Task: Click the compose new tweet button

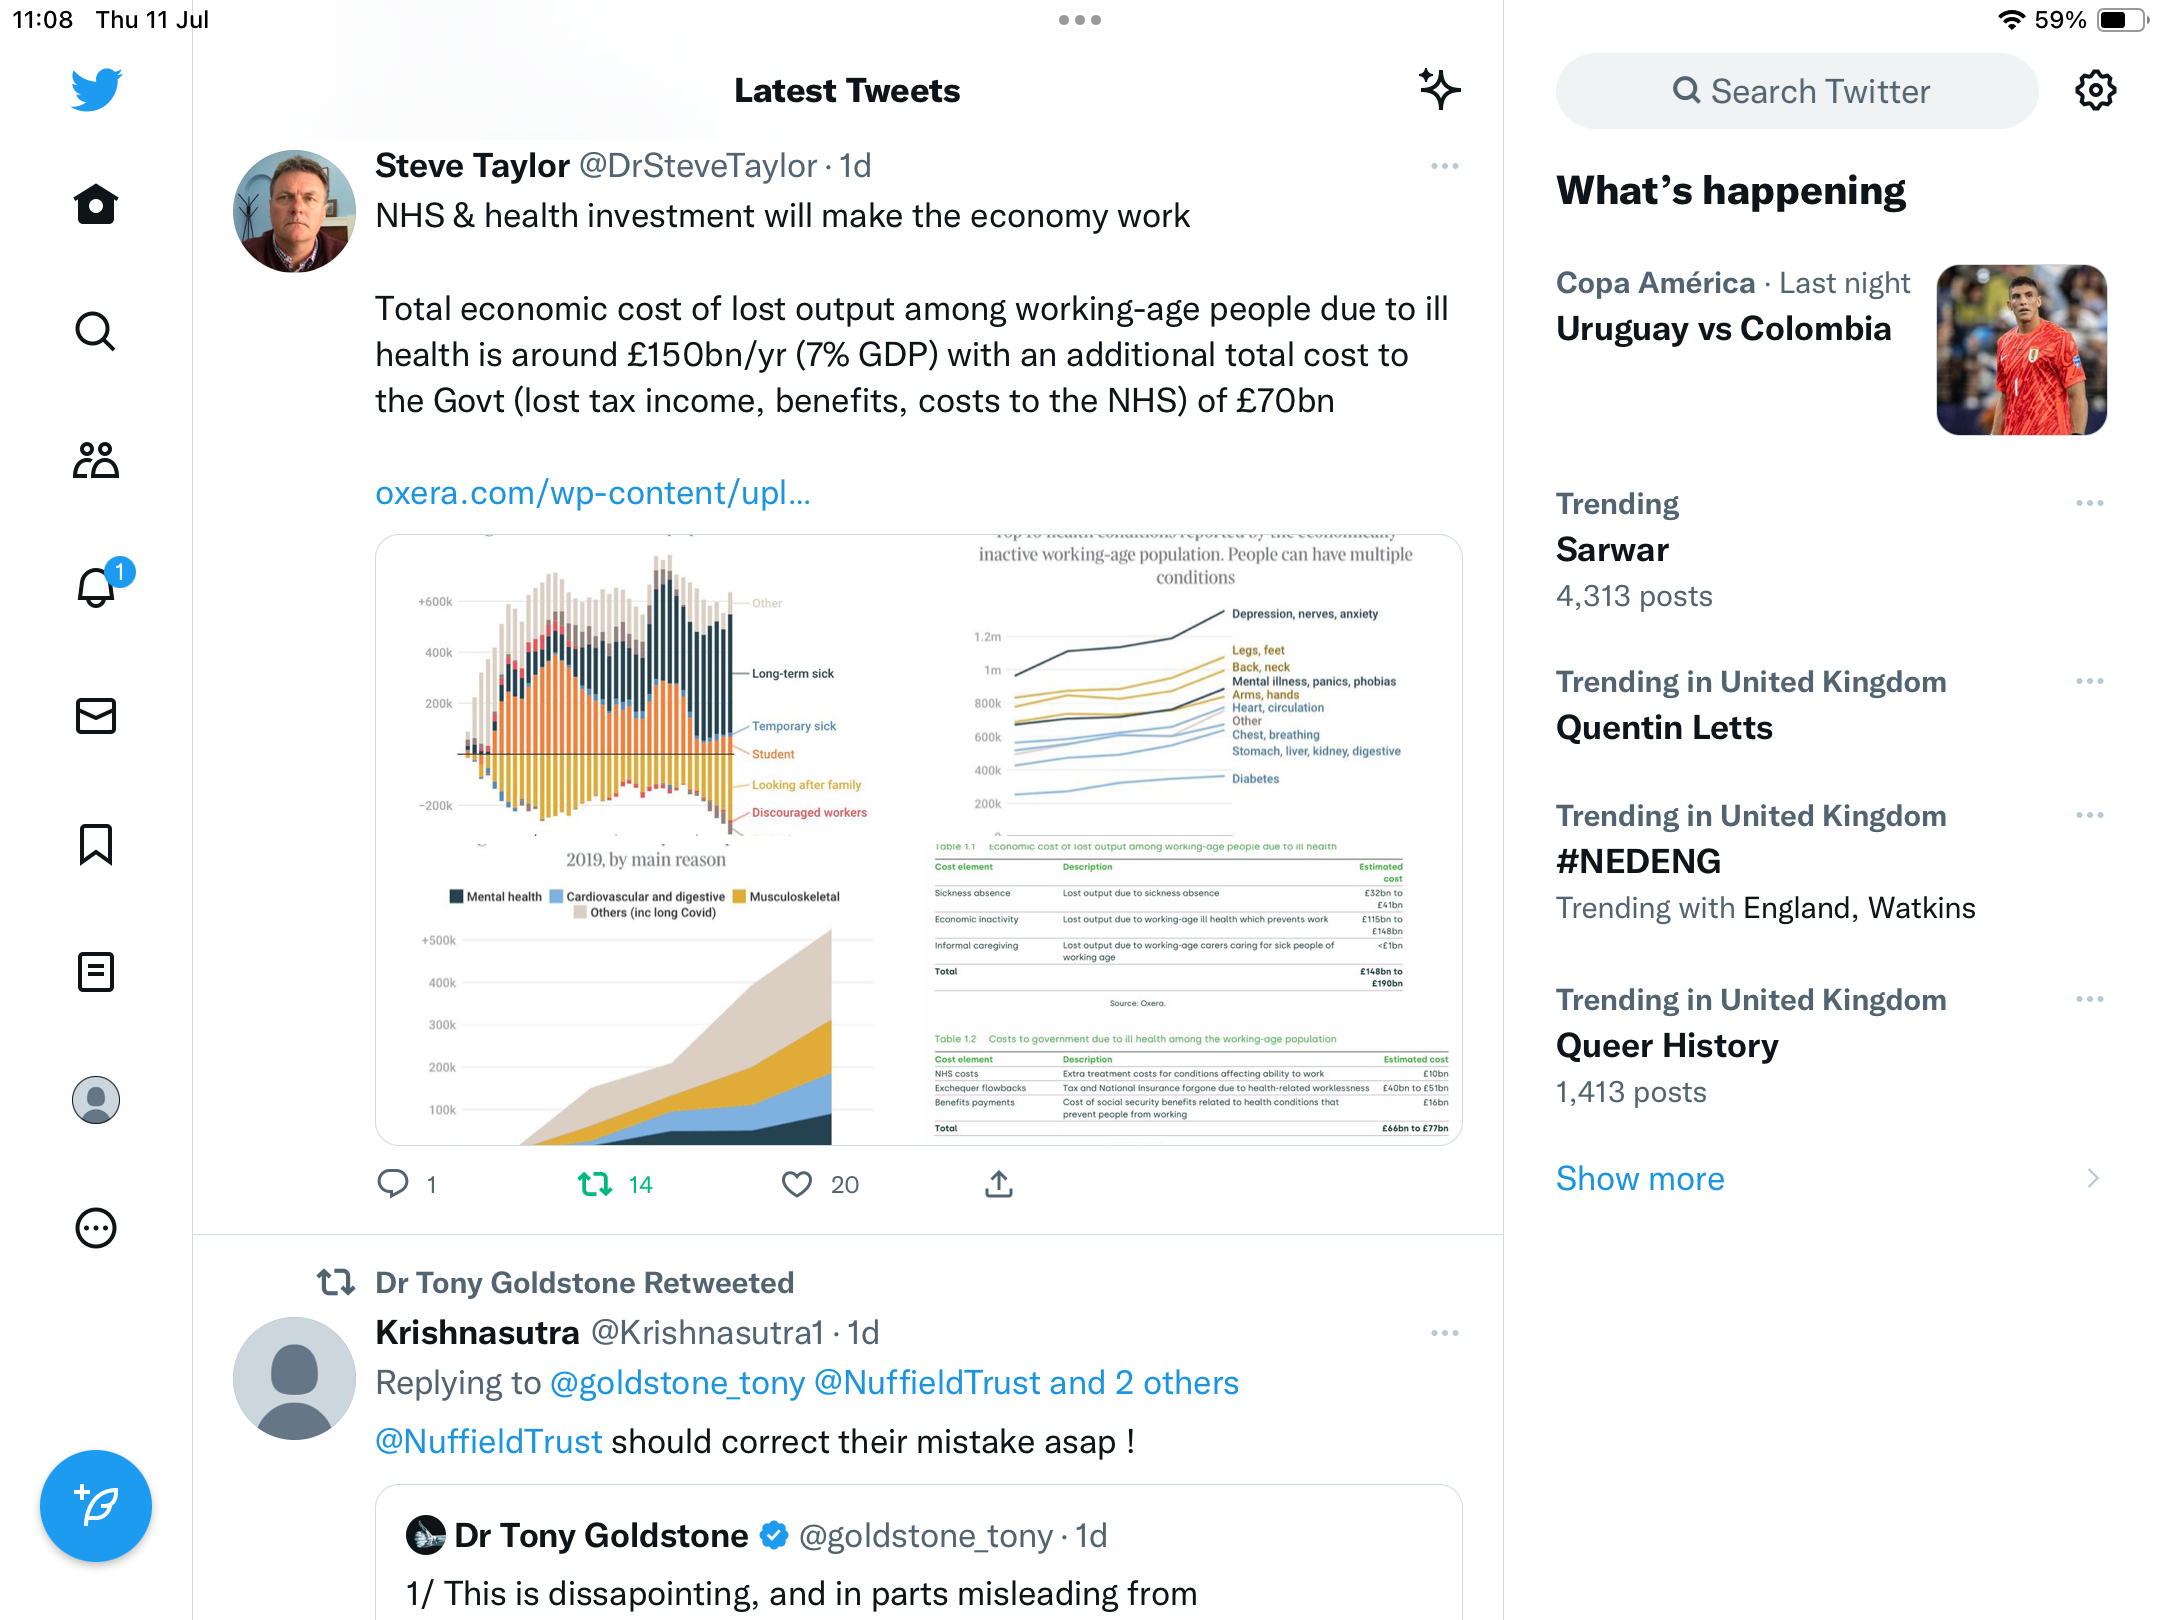Action: coord(96,1506)
